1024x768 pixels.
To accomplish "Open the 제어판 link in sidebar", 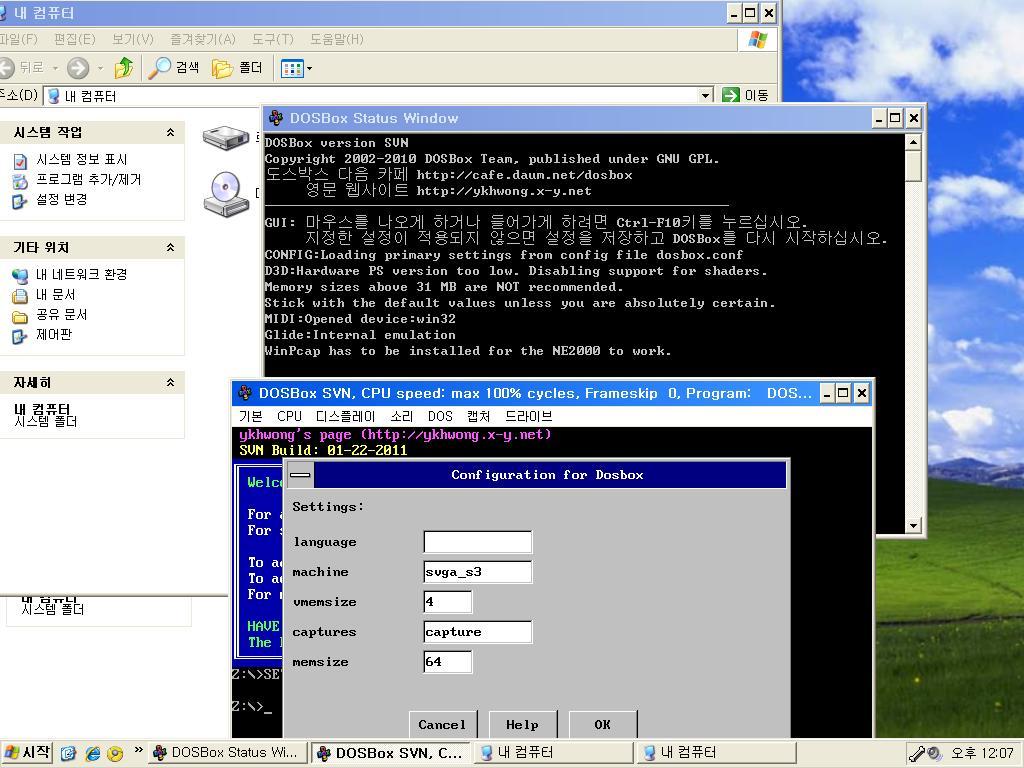I will (54, 335).
